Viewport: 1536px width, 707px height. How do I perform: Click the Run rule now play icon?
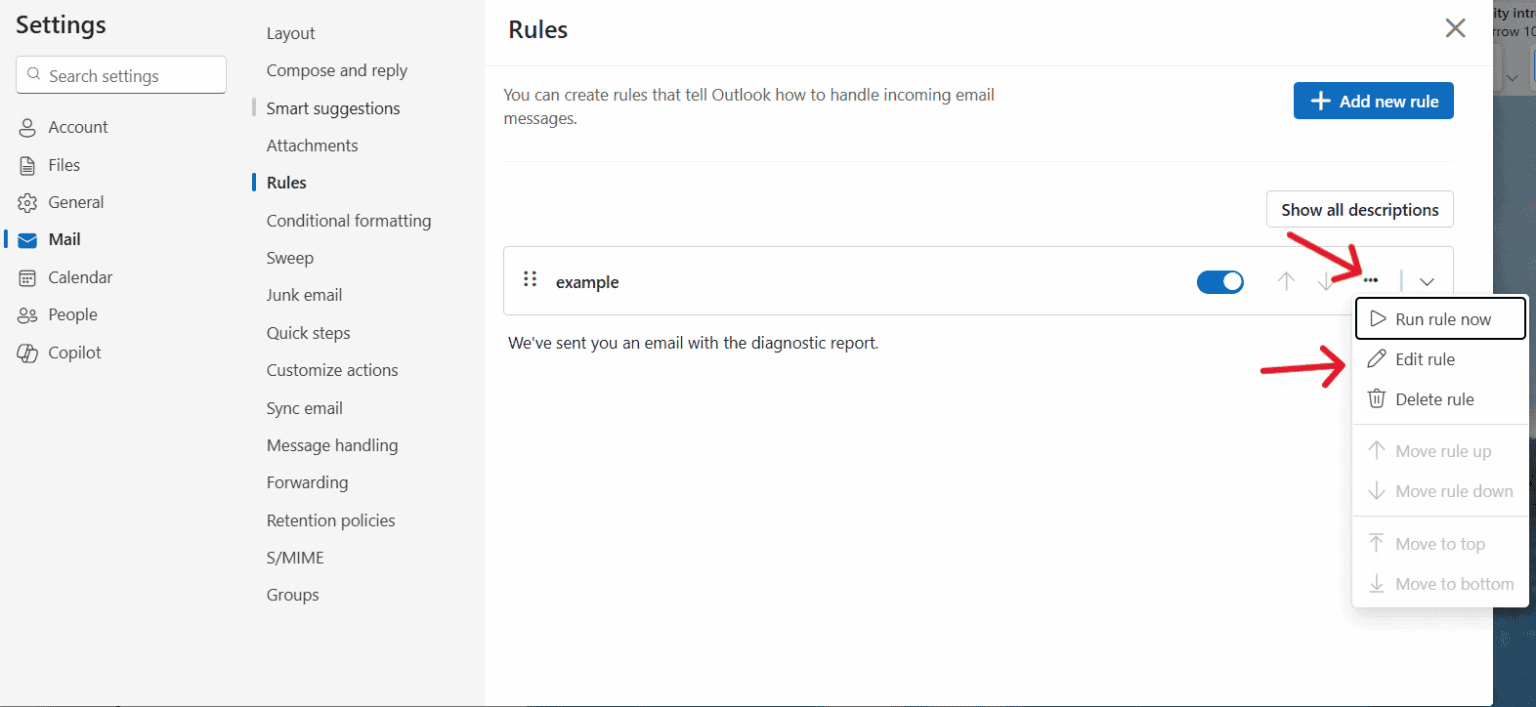(1377, 318)
